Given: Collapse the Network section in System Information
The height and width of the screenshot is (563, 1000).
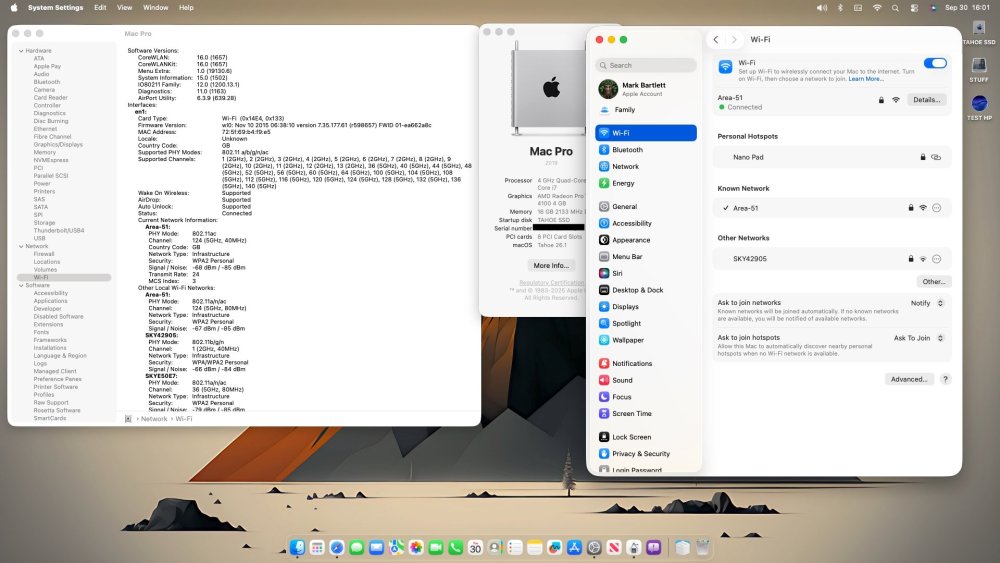Looking at the screenshot, I should (21, 246).
